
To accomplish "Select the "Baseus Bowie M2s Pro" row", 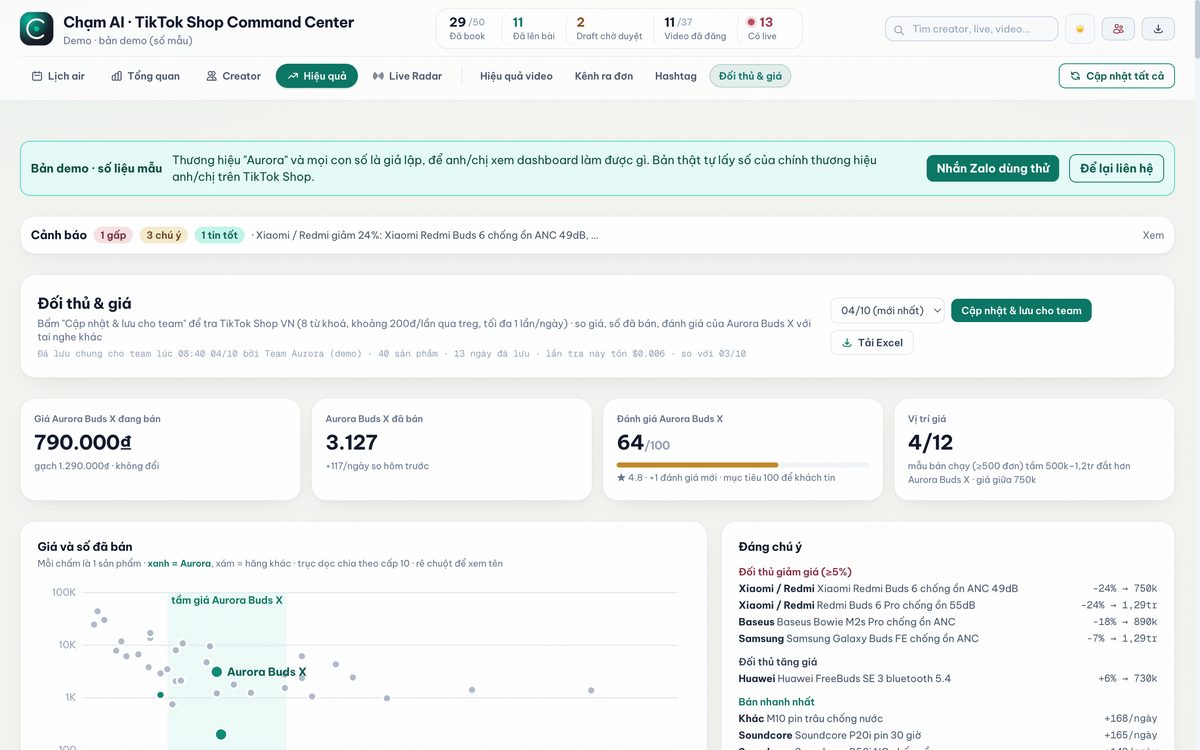I will coord(948,622).
